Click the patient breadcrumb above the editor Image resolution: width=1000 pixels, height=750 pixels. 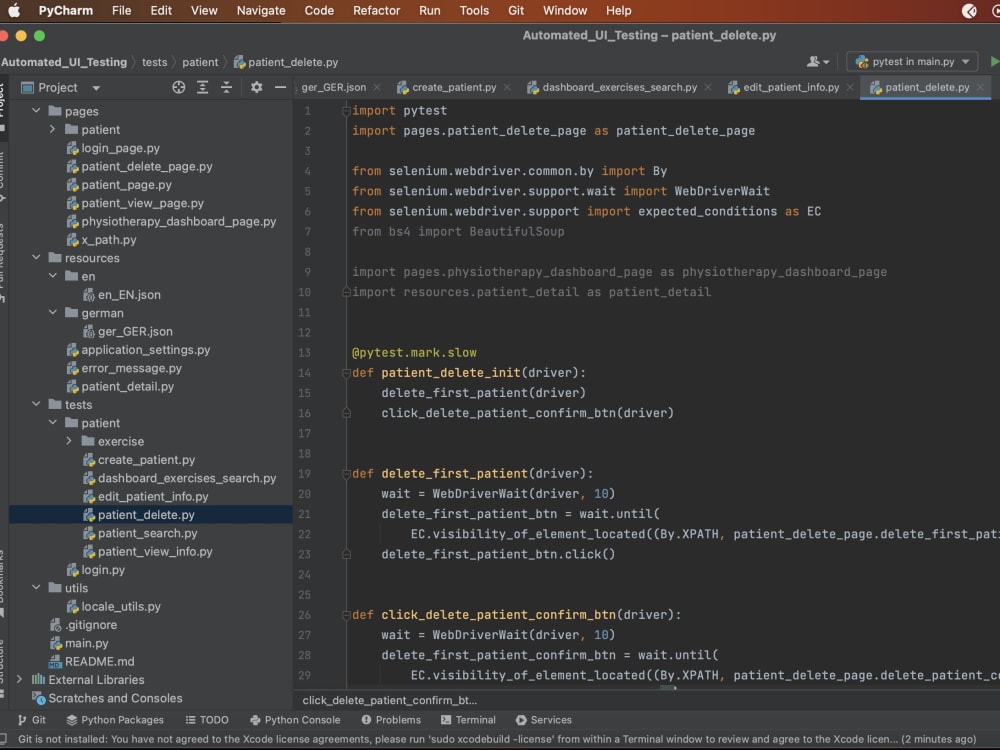point(200,61)
